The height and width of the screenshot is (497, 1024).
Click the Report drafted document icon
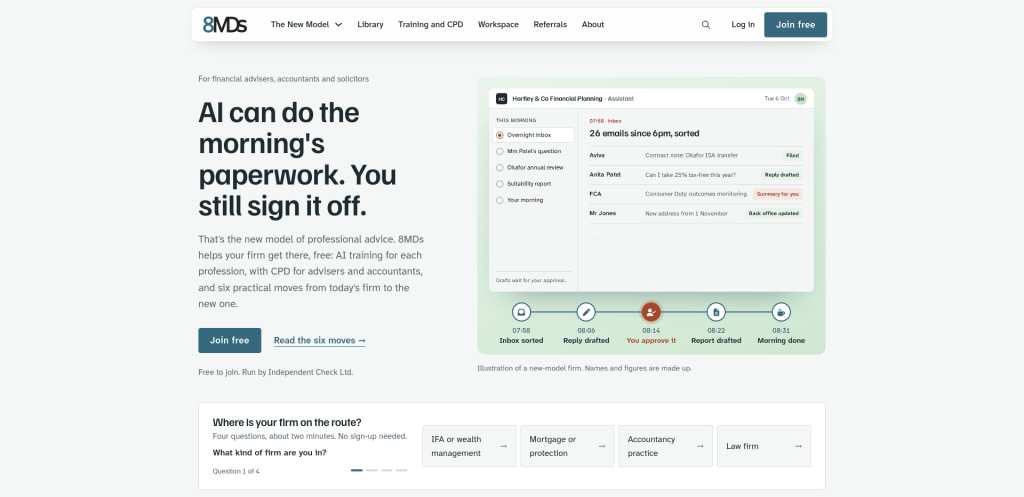point(716,312)
